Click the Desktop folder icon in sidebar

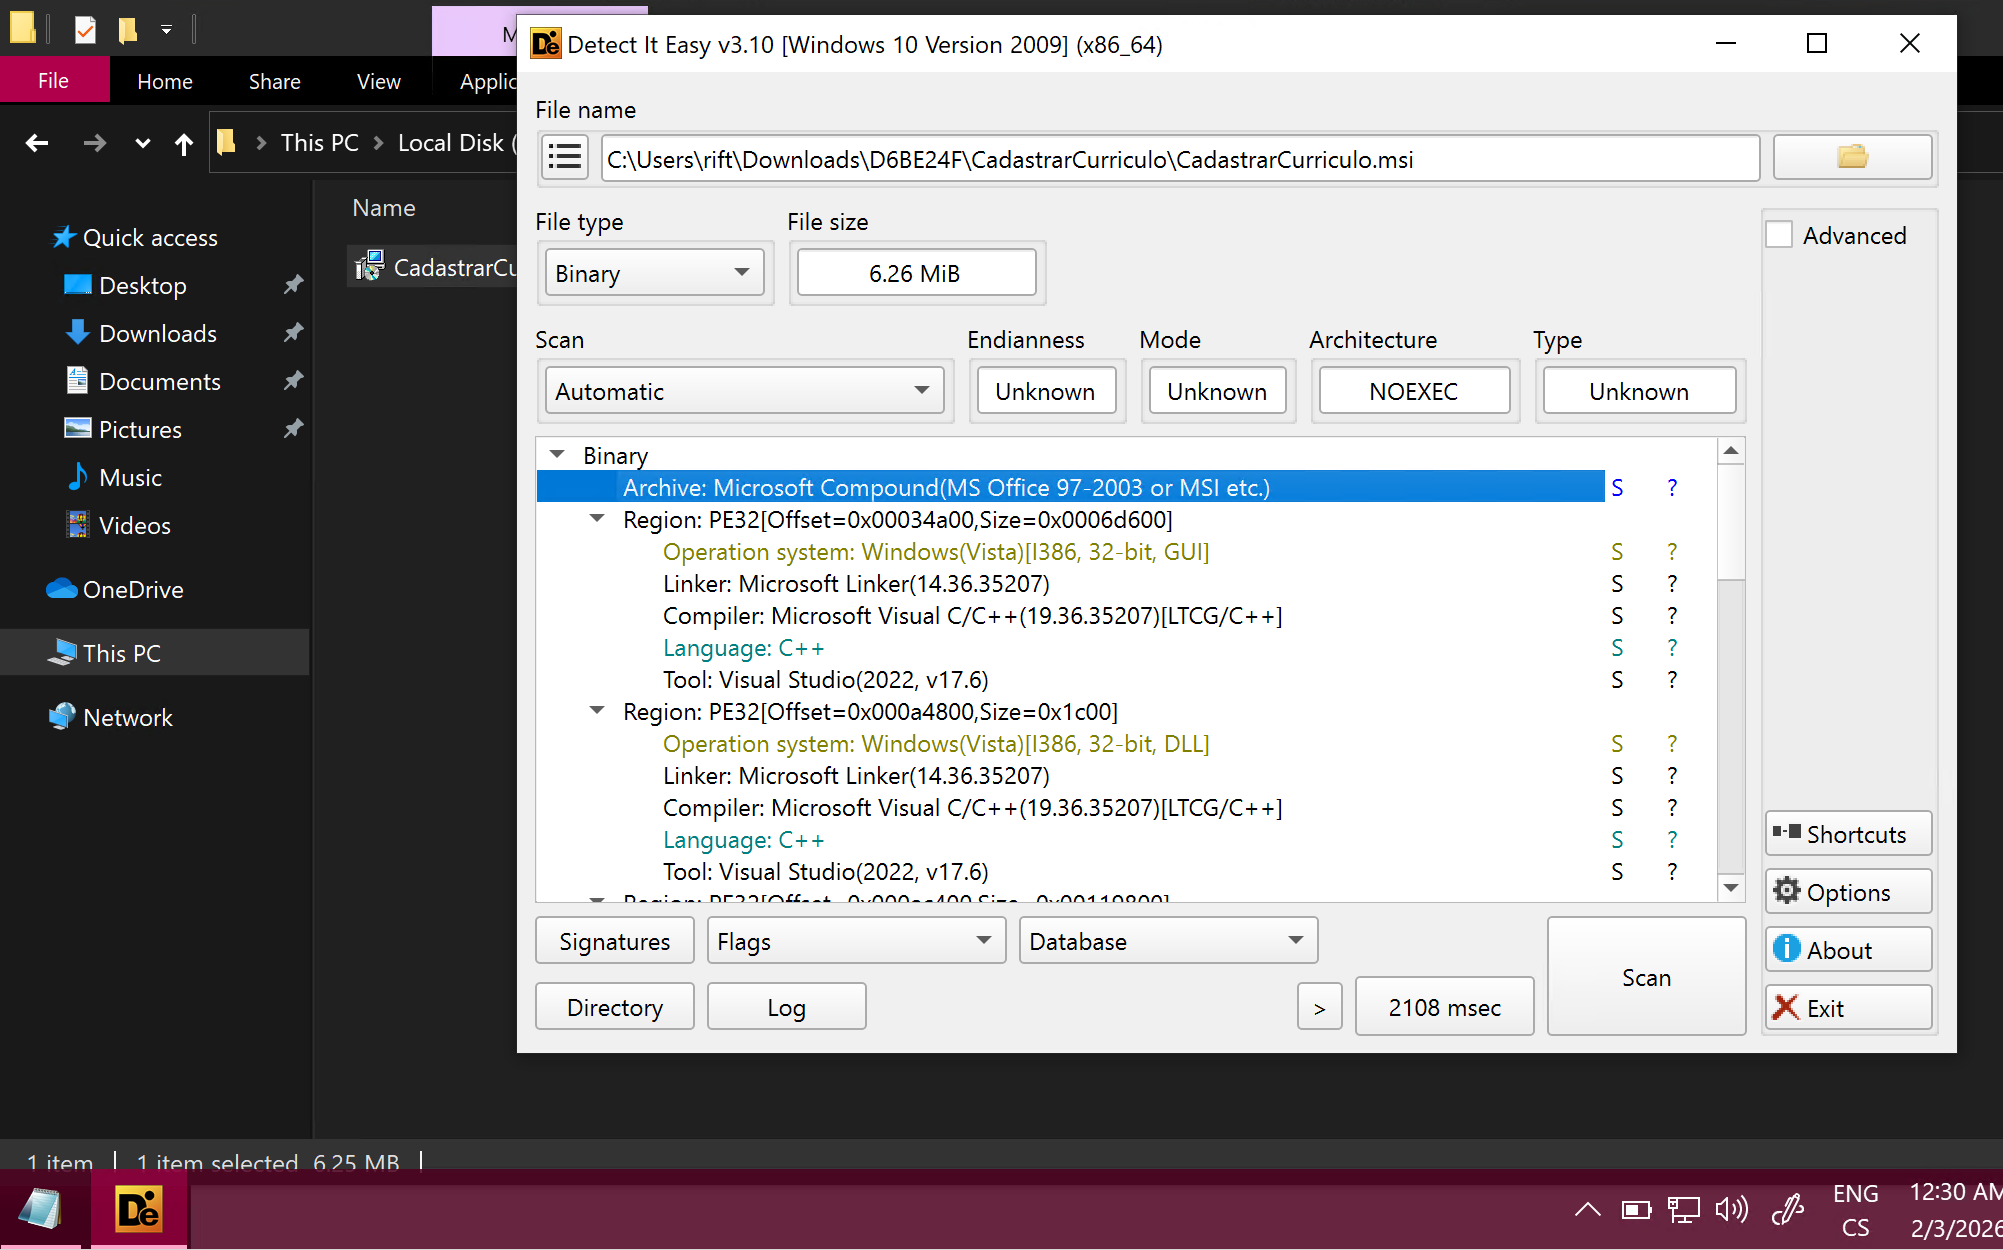[x=77, y=285]
